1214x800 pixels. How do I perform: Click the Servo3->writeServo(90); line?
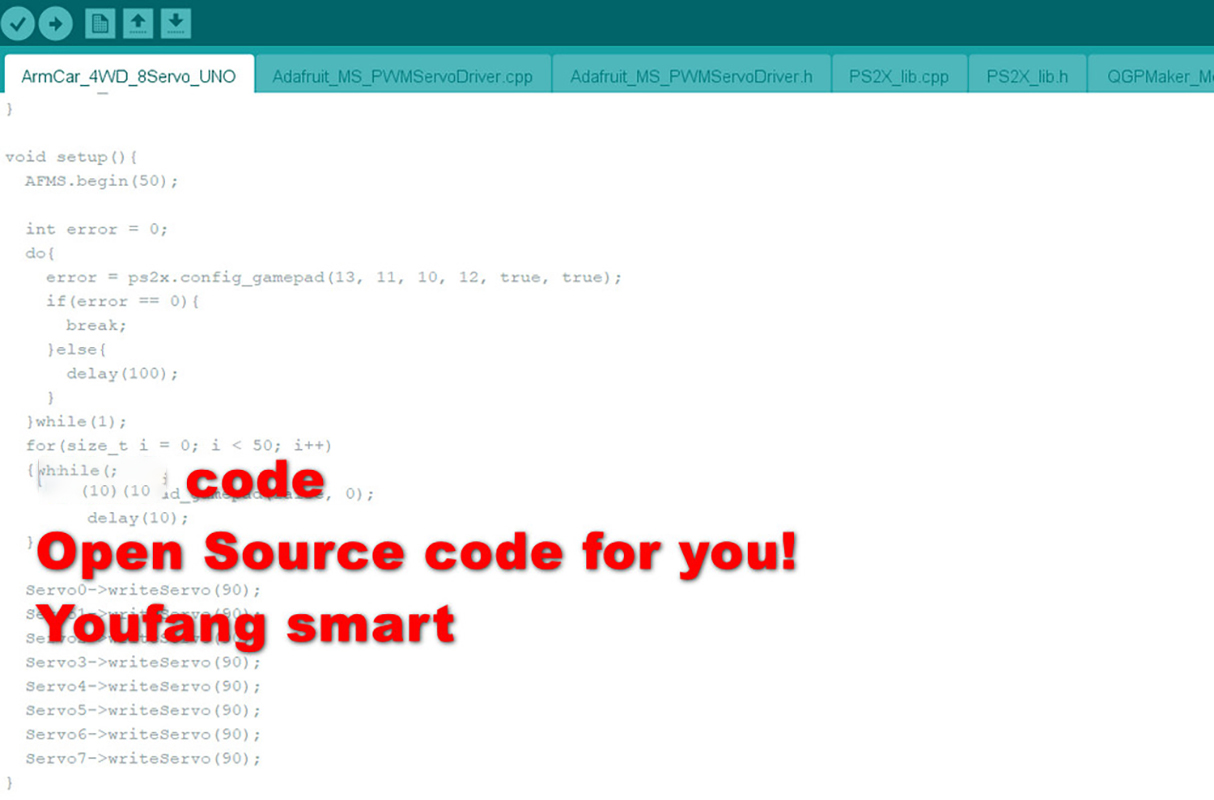143,662
